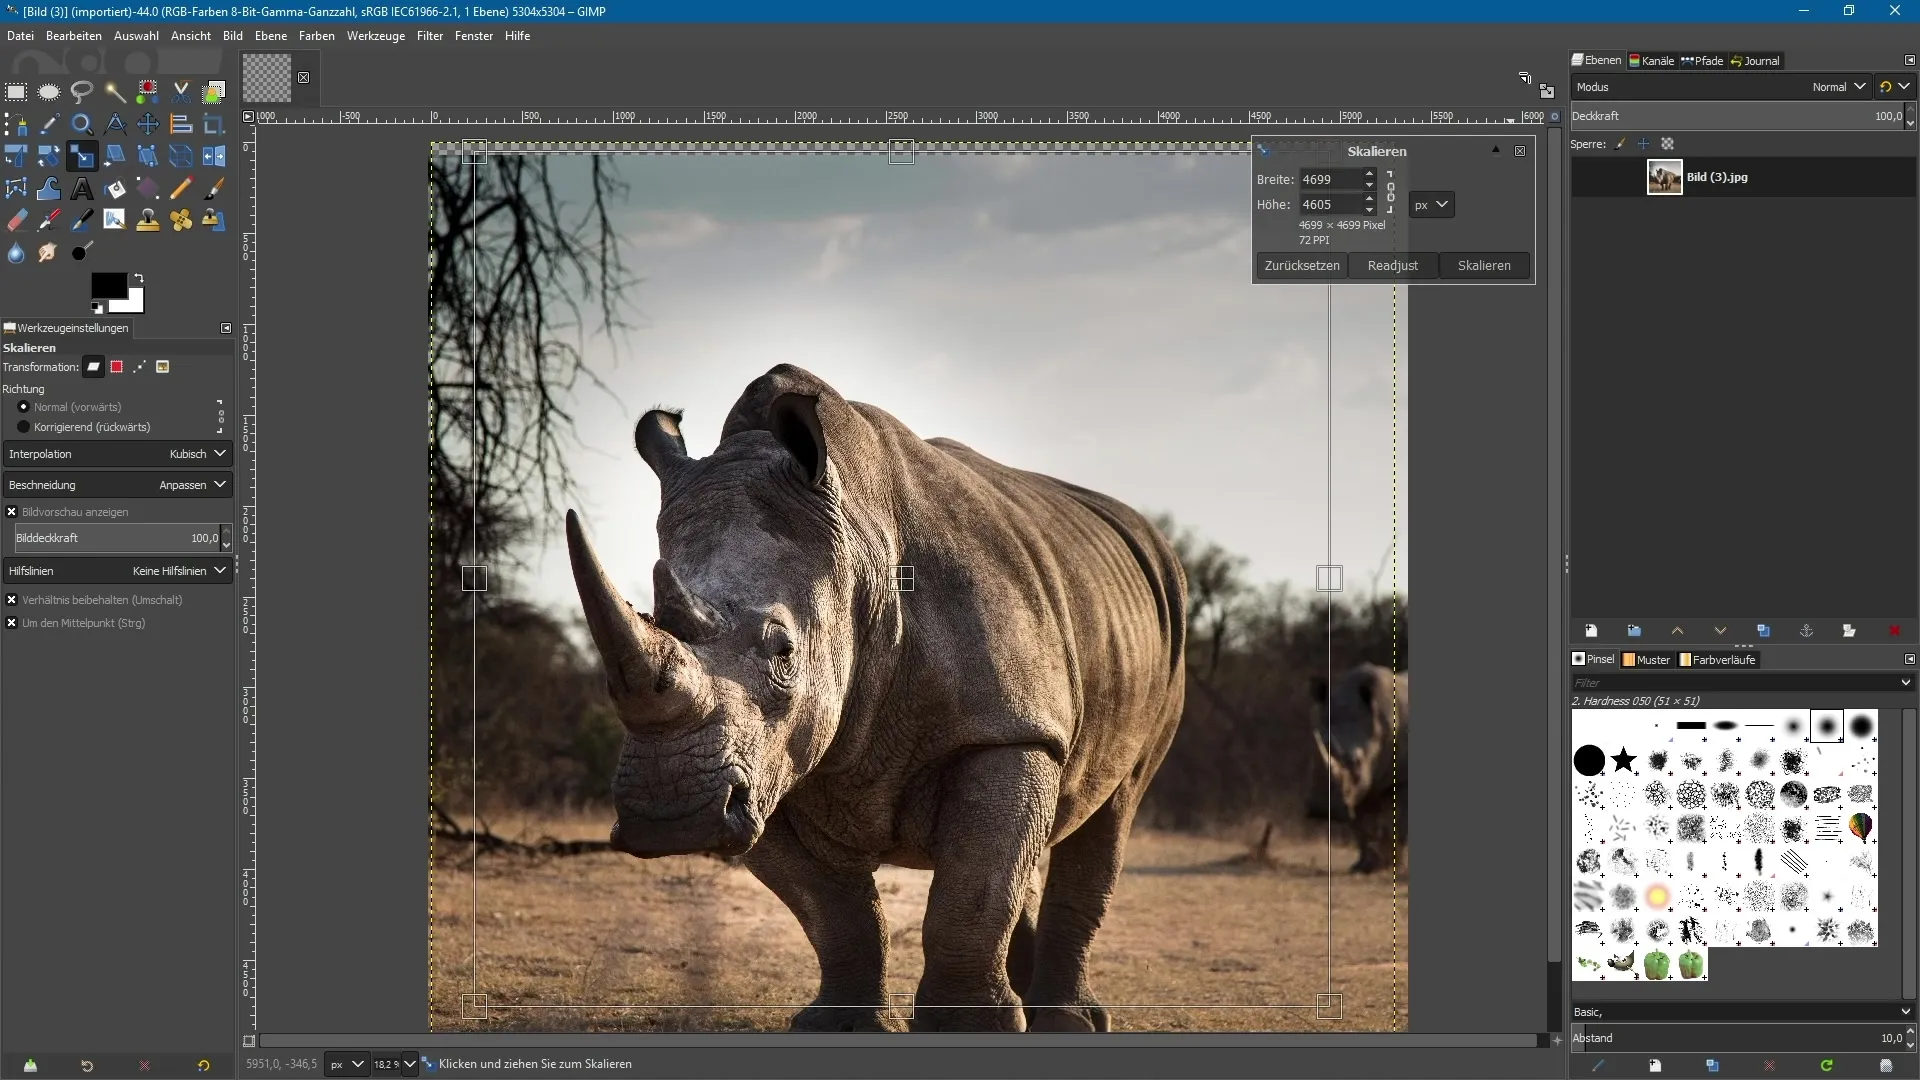
Task: Toggle Um den Mittelpunkt (Strg) checkbox
Action: [12, 623]
